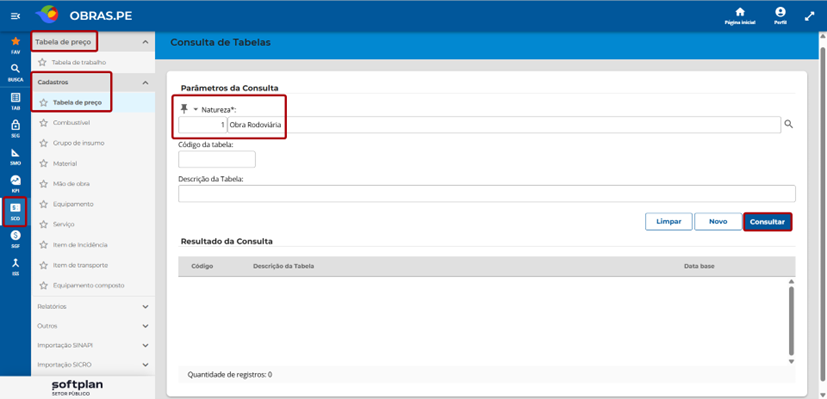Toggle favorite star for Combustível
Image resolution: width=827 pixels, height=399 pixels.
point(43,123)
